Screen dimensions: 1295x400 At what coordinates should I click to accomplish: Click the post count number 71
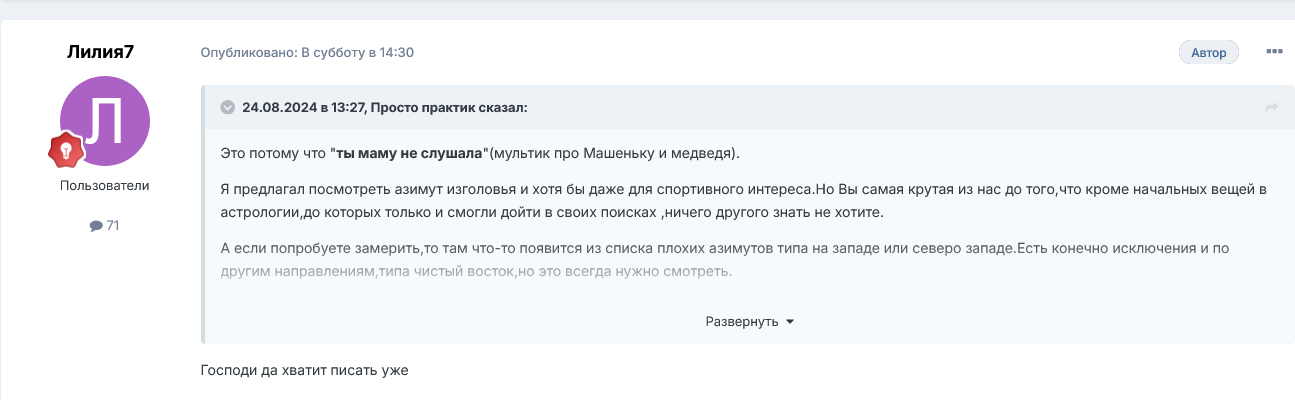[x=112, y=226]
